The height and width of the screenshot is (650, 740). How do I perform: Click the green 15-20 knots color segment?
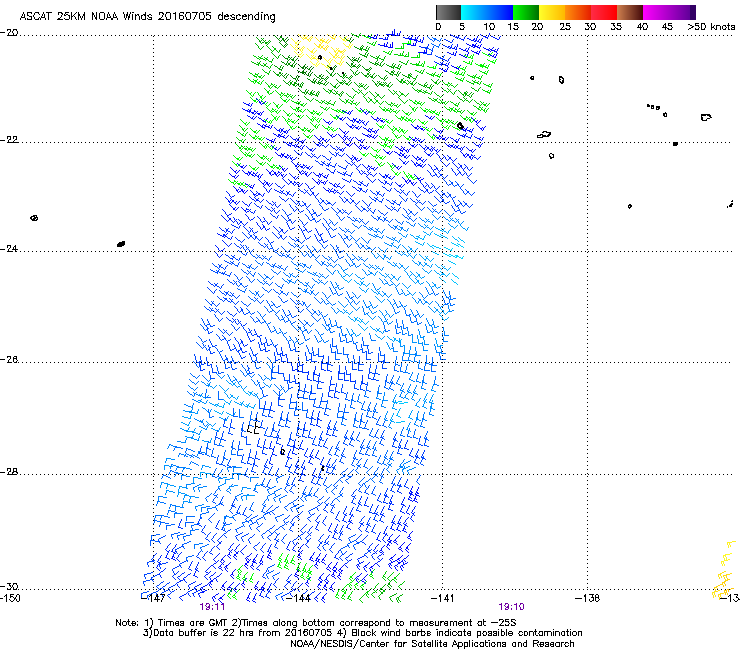coord(526,12)
